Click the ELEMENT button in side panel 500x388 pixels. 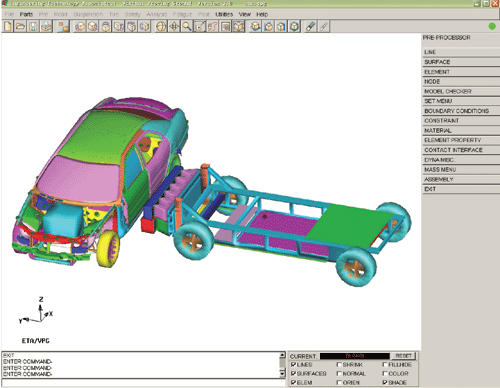[x=461, y=72]
